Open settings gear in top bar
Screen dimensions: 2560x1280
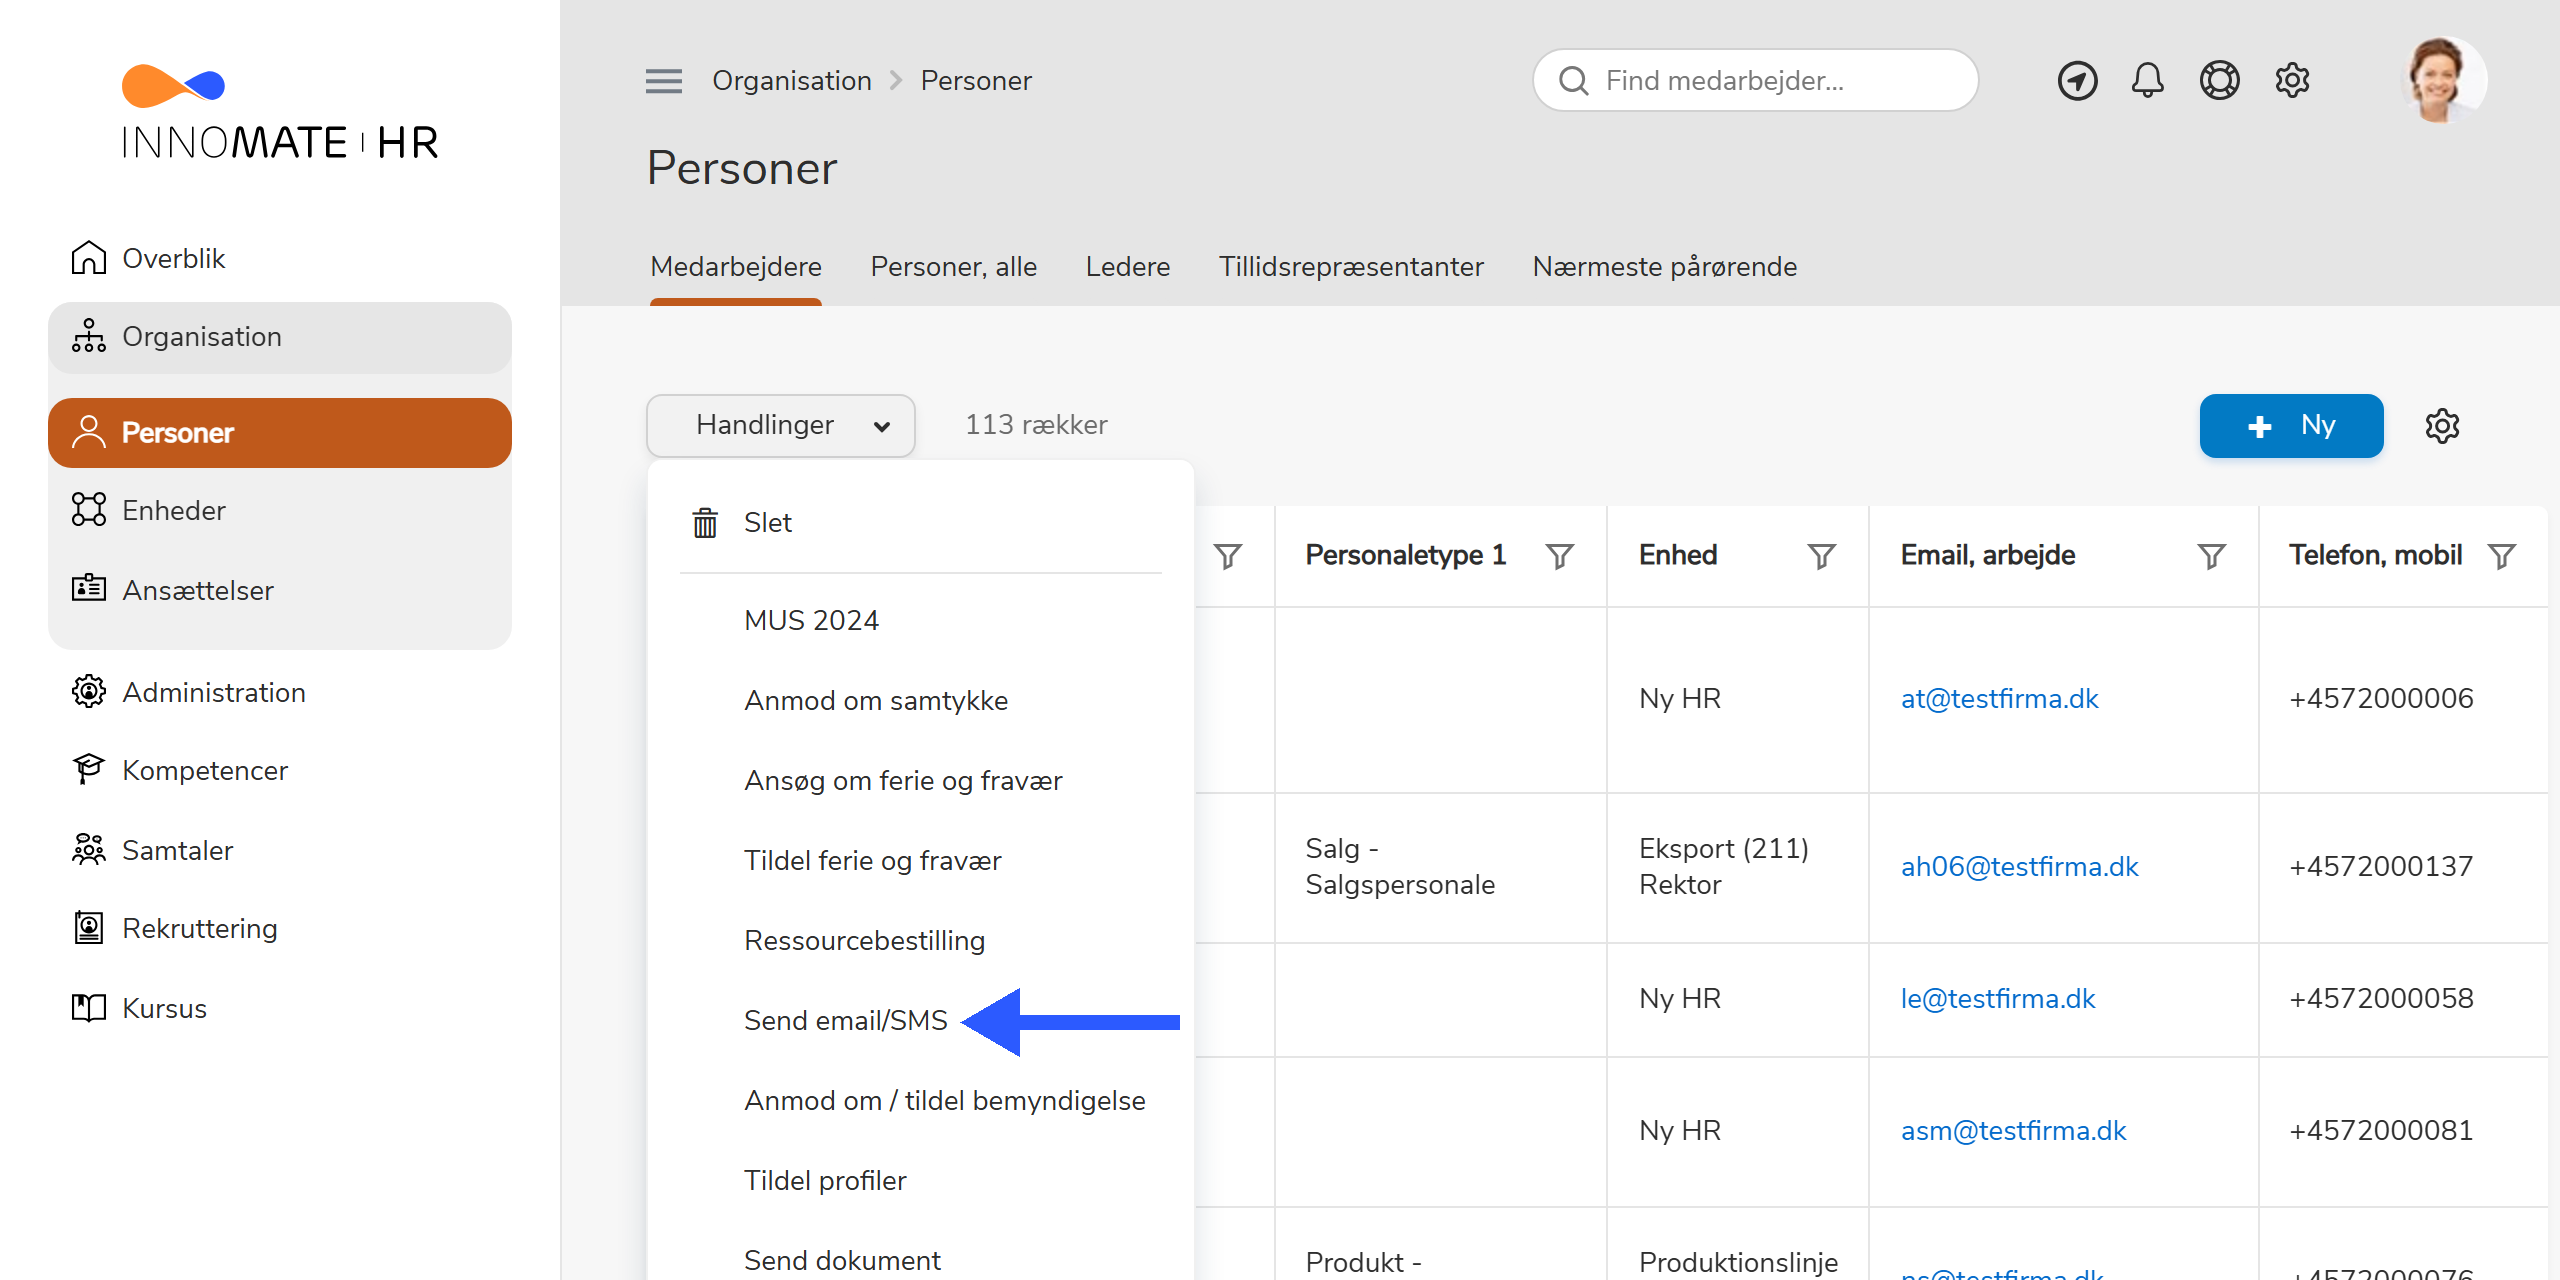pyautogui.click(x=2292, y=80)
